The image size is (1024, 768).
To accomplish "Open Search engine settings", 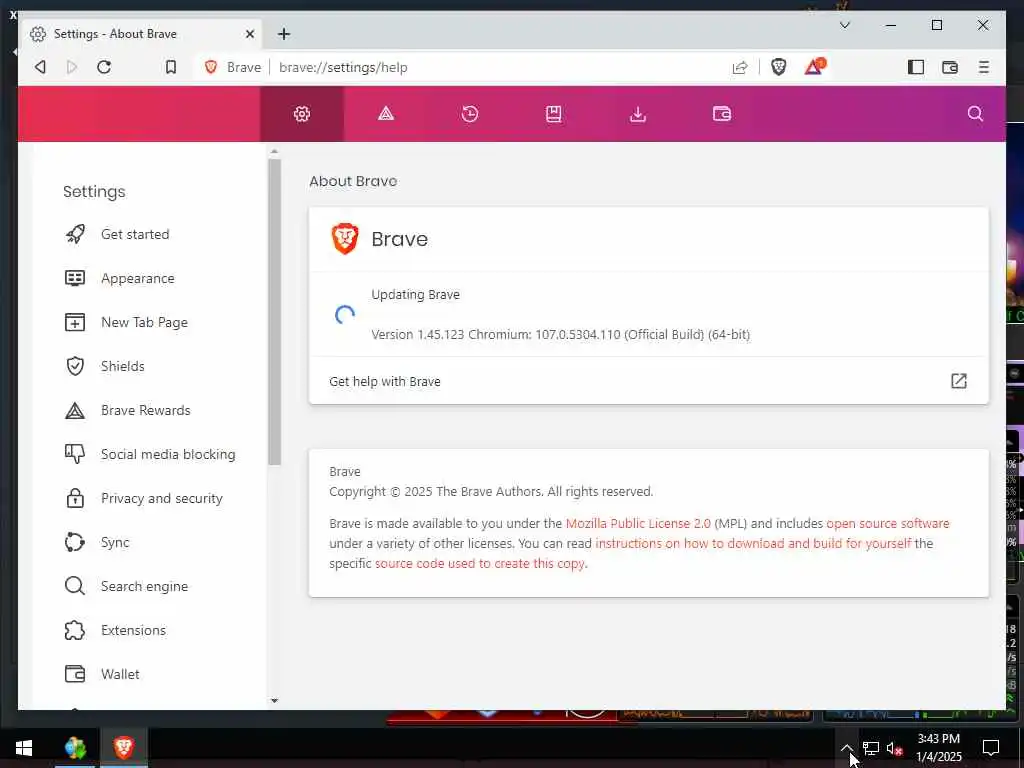I will pyautogui.click(x=144, y=586).
